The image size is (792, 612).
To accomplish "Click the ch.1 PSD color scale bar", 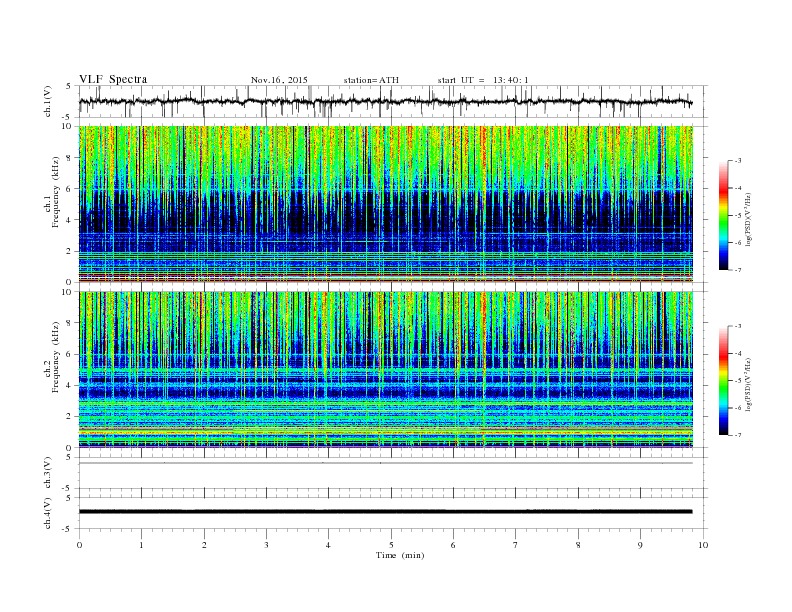I will (x=723, y=216).
